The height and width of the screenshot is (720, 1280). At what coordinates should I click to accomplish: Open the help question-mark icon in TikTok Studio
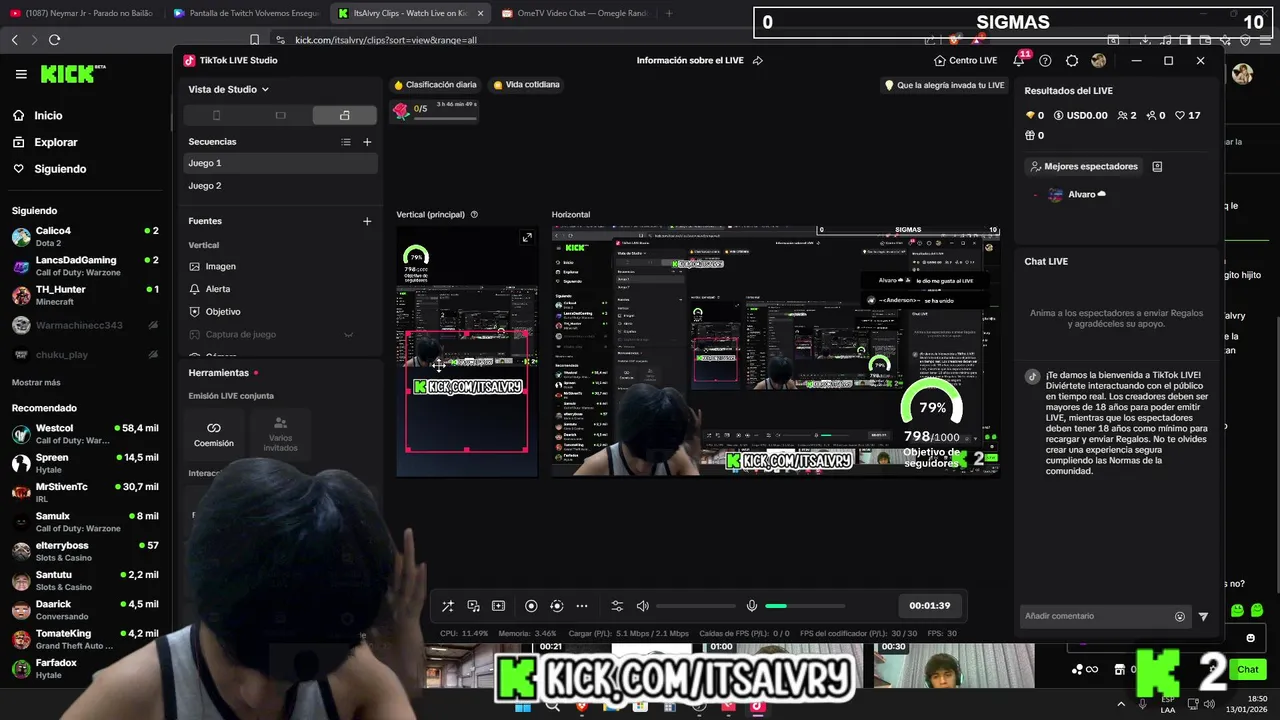[x=1045, y=60]
